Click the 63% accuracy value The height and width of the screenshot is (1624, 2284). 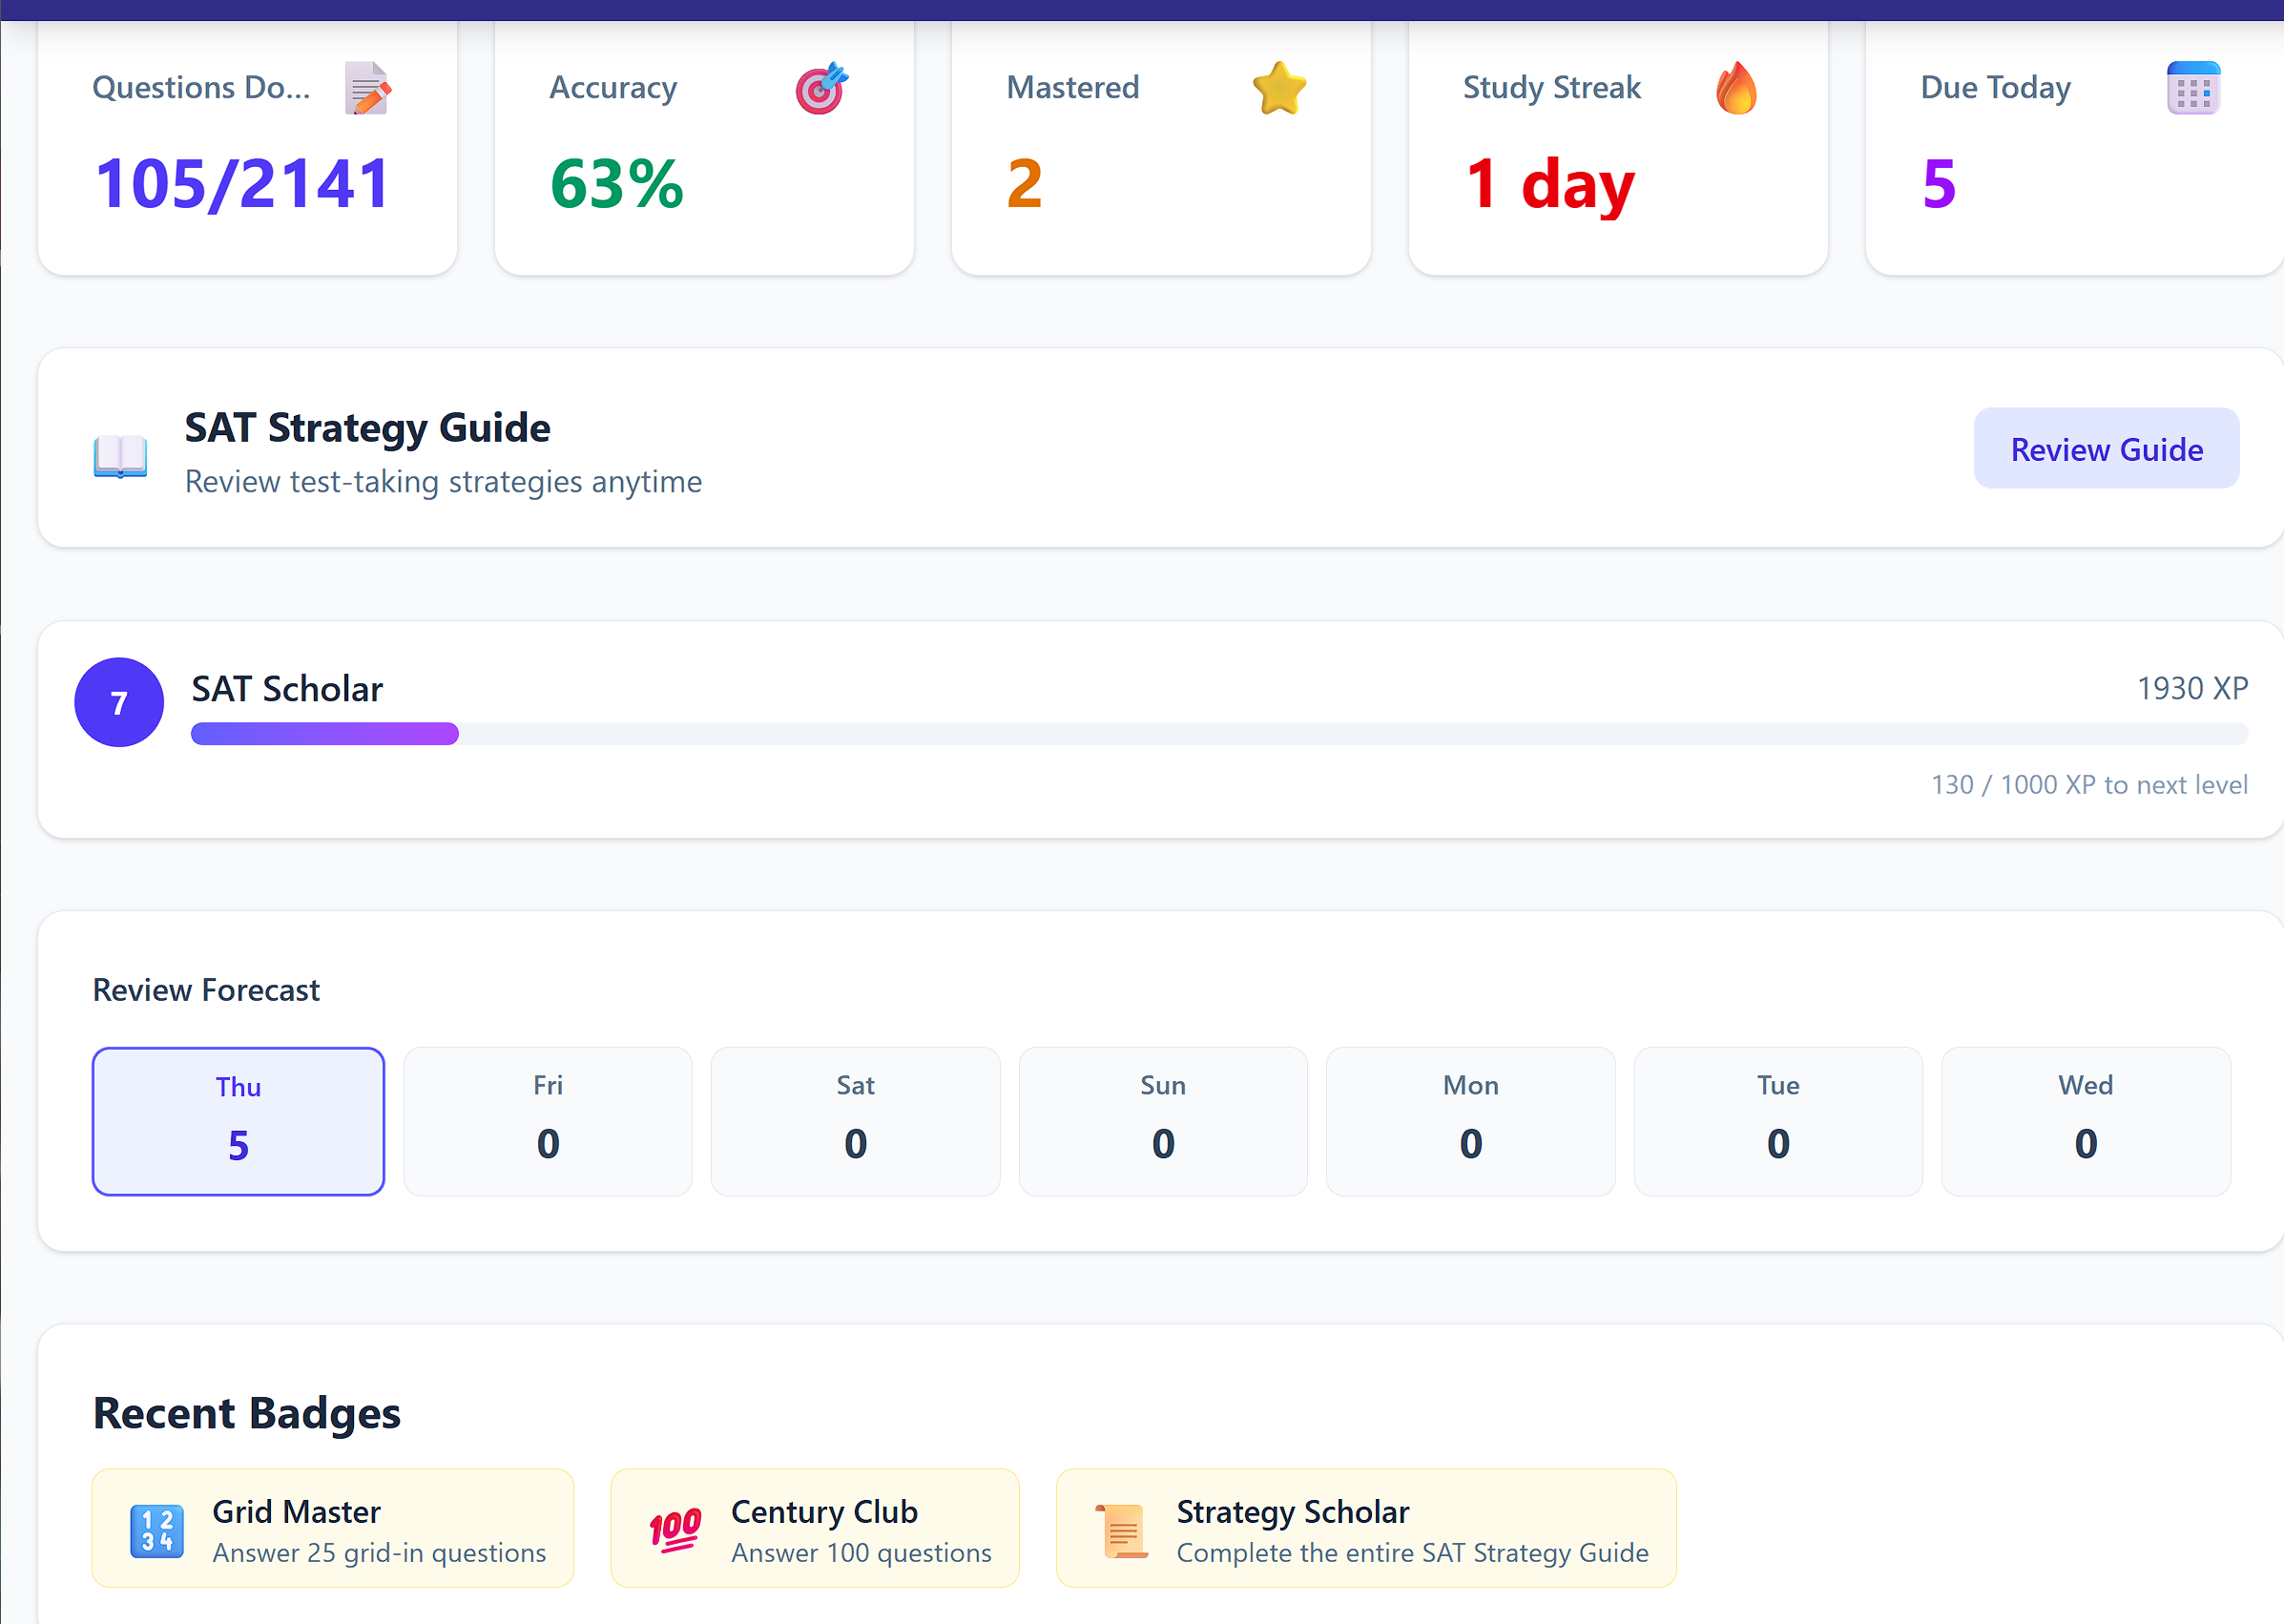617,184
